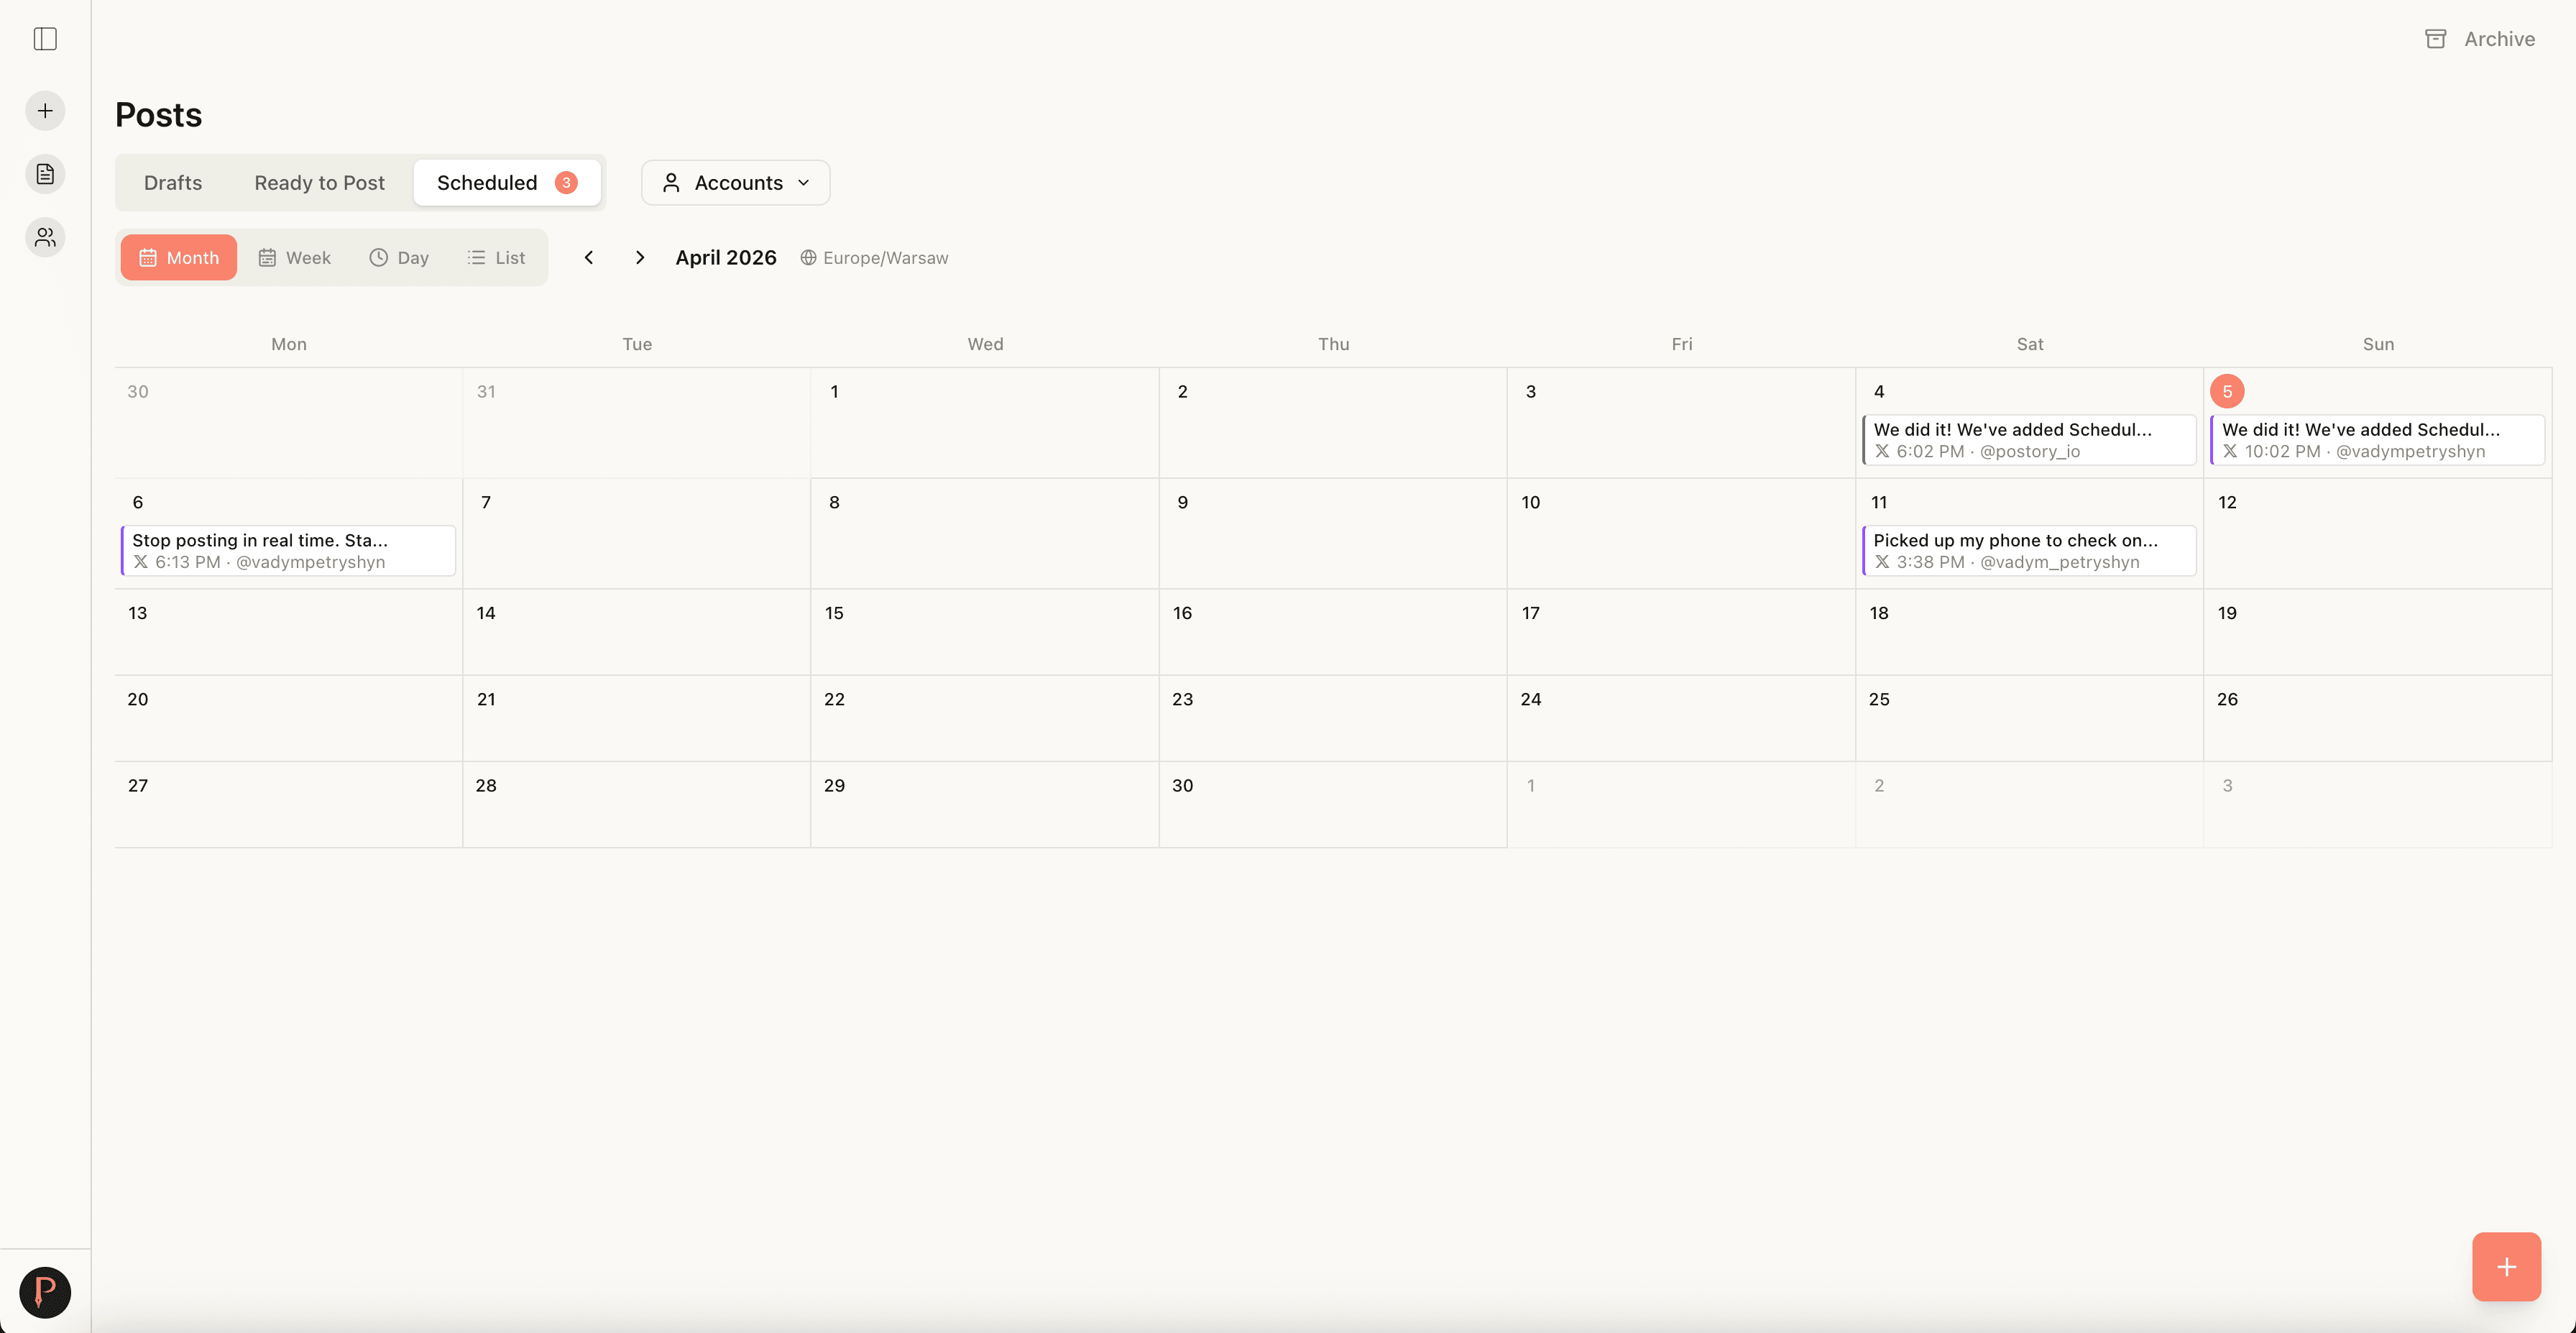Switch to Day view

(x=399, y=257)
